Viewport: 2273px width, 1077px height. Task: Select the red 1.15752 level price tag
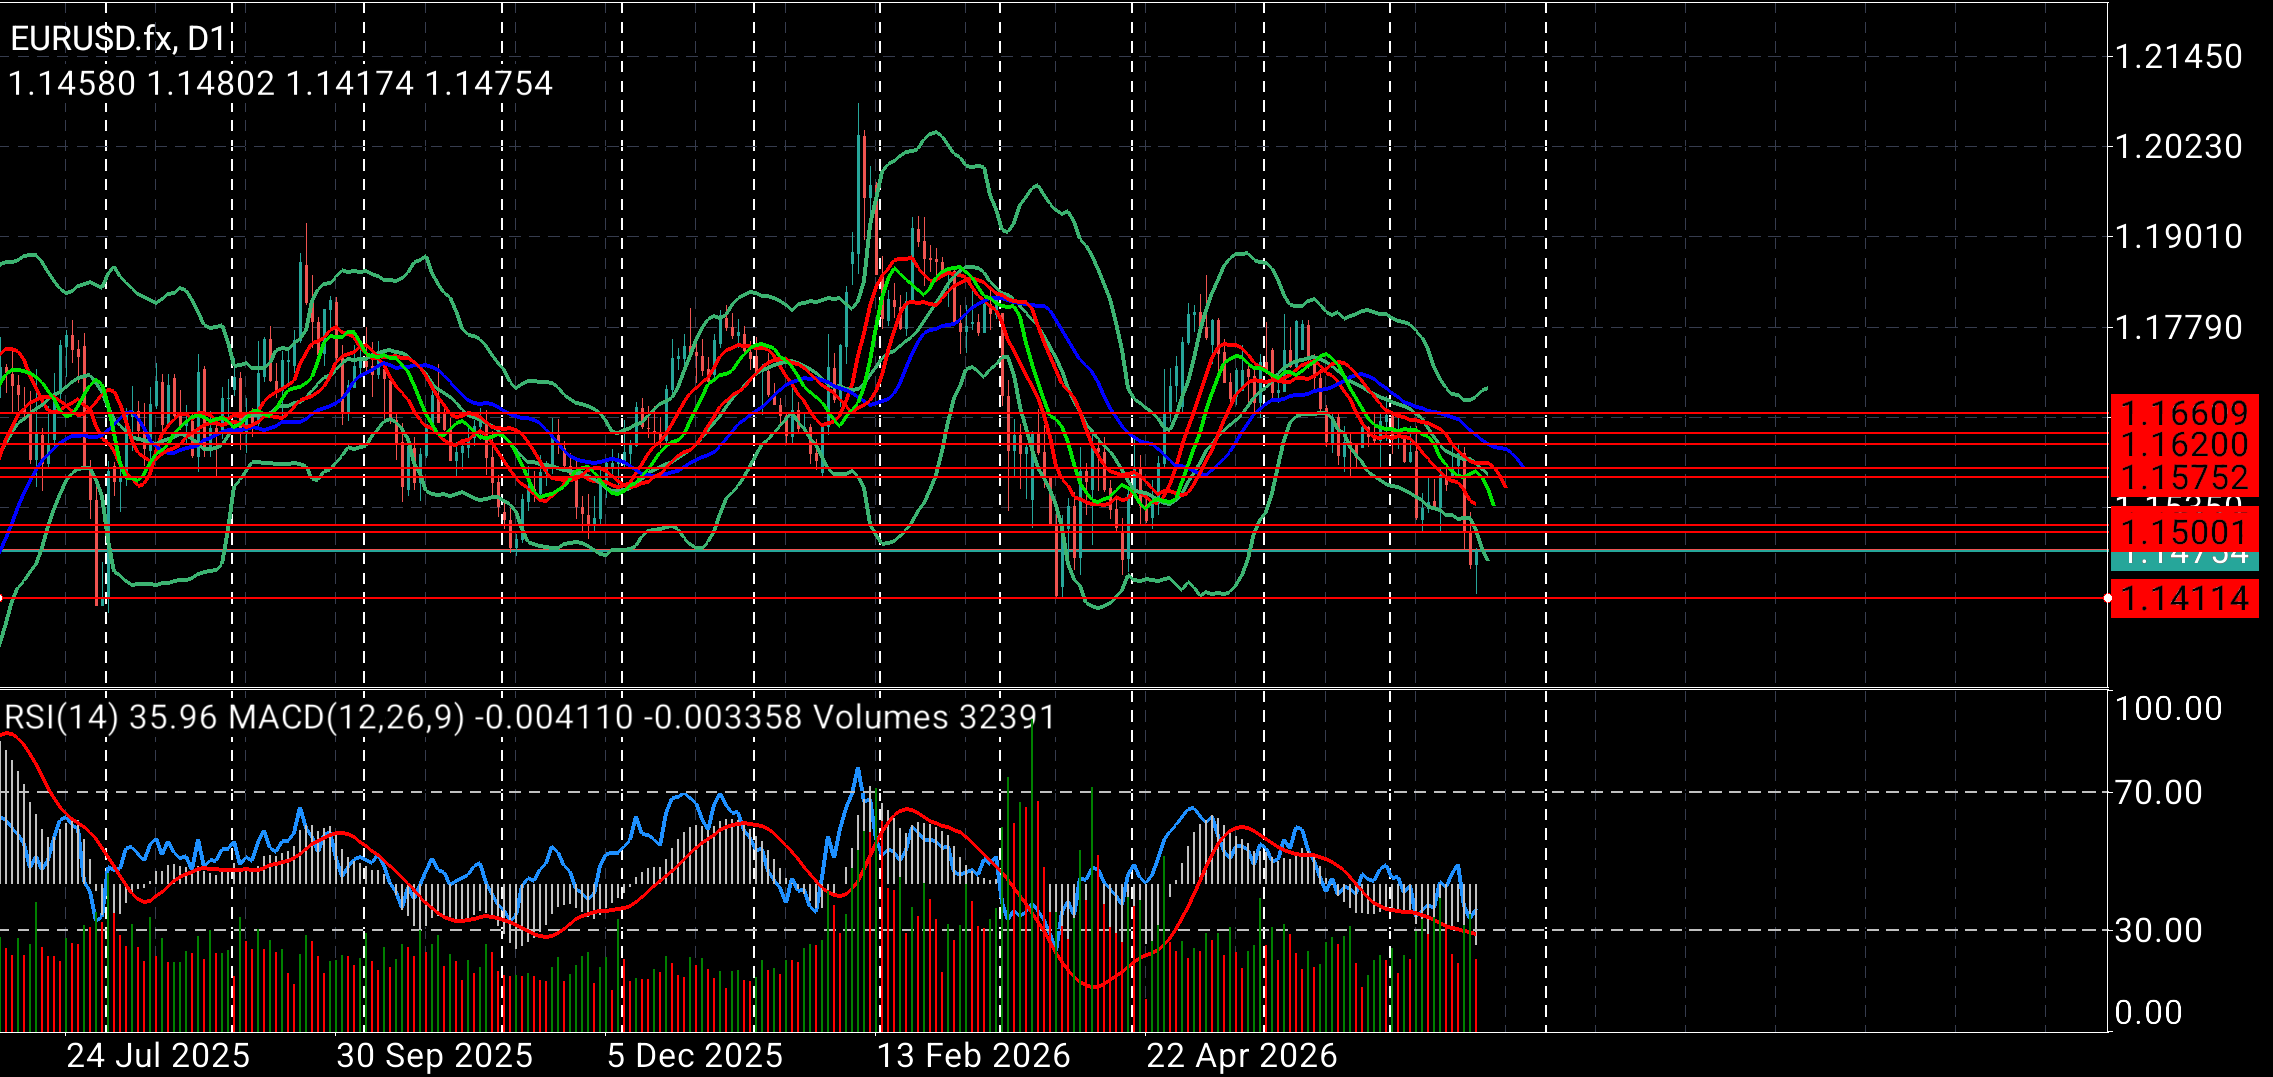click(x=2184, y=478)
